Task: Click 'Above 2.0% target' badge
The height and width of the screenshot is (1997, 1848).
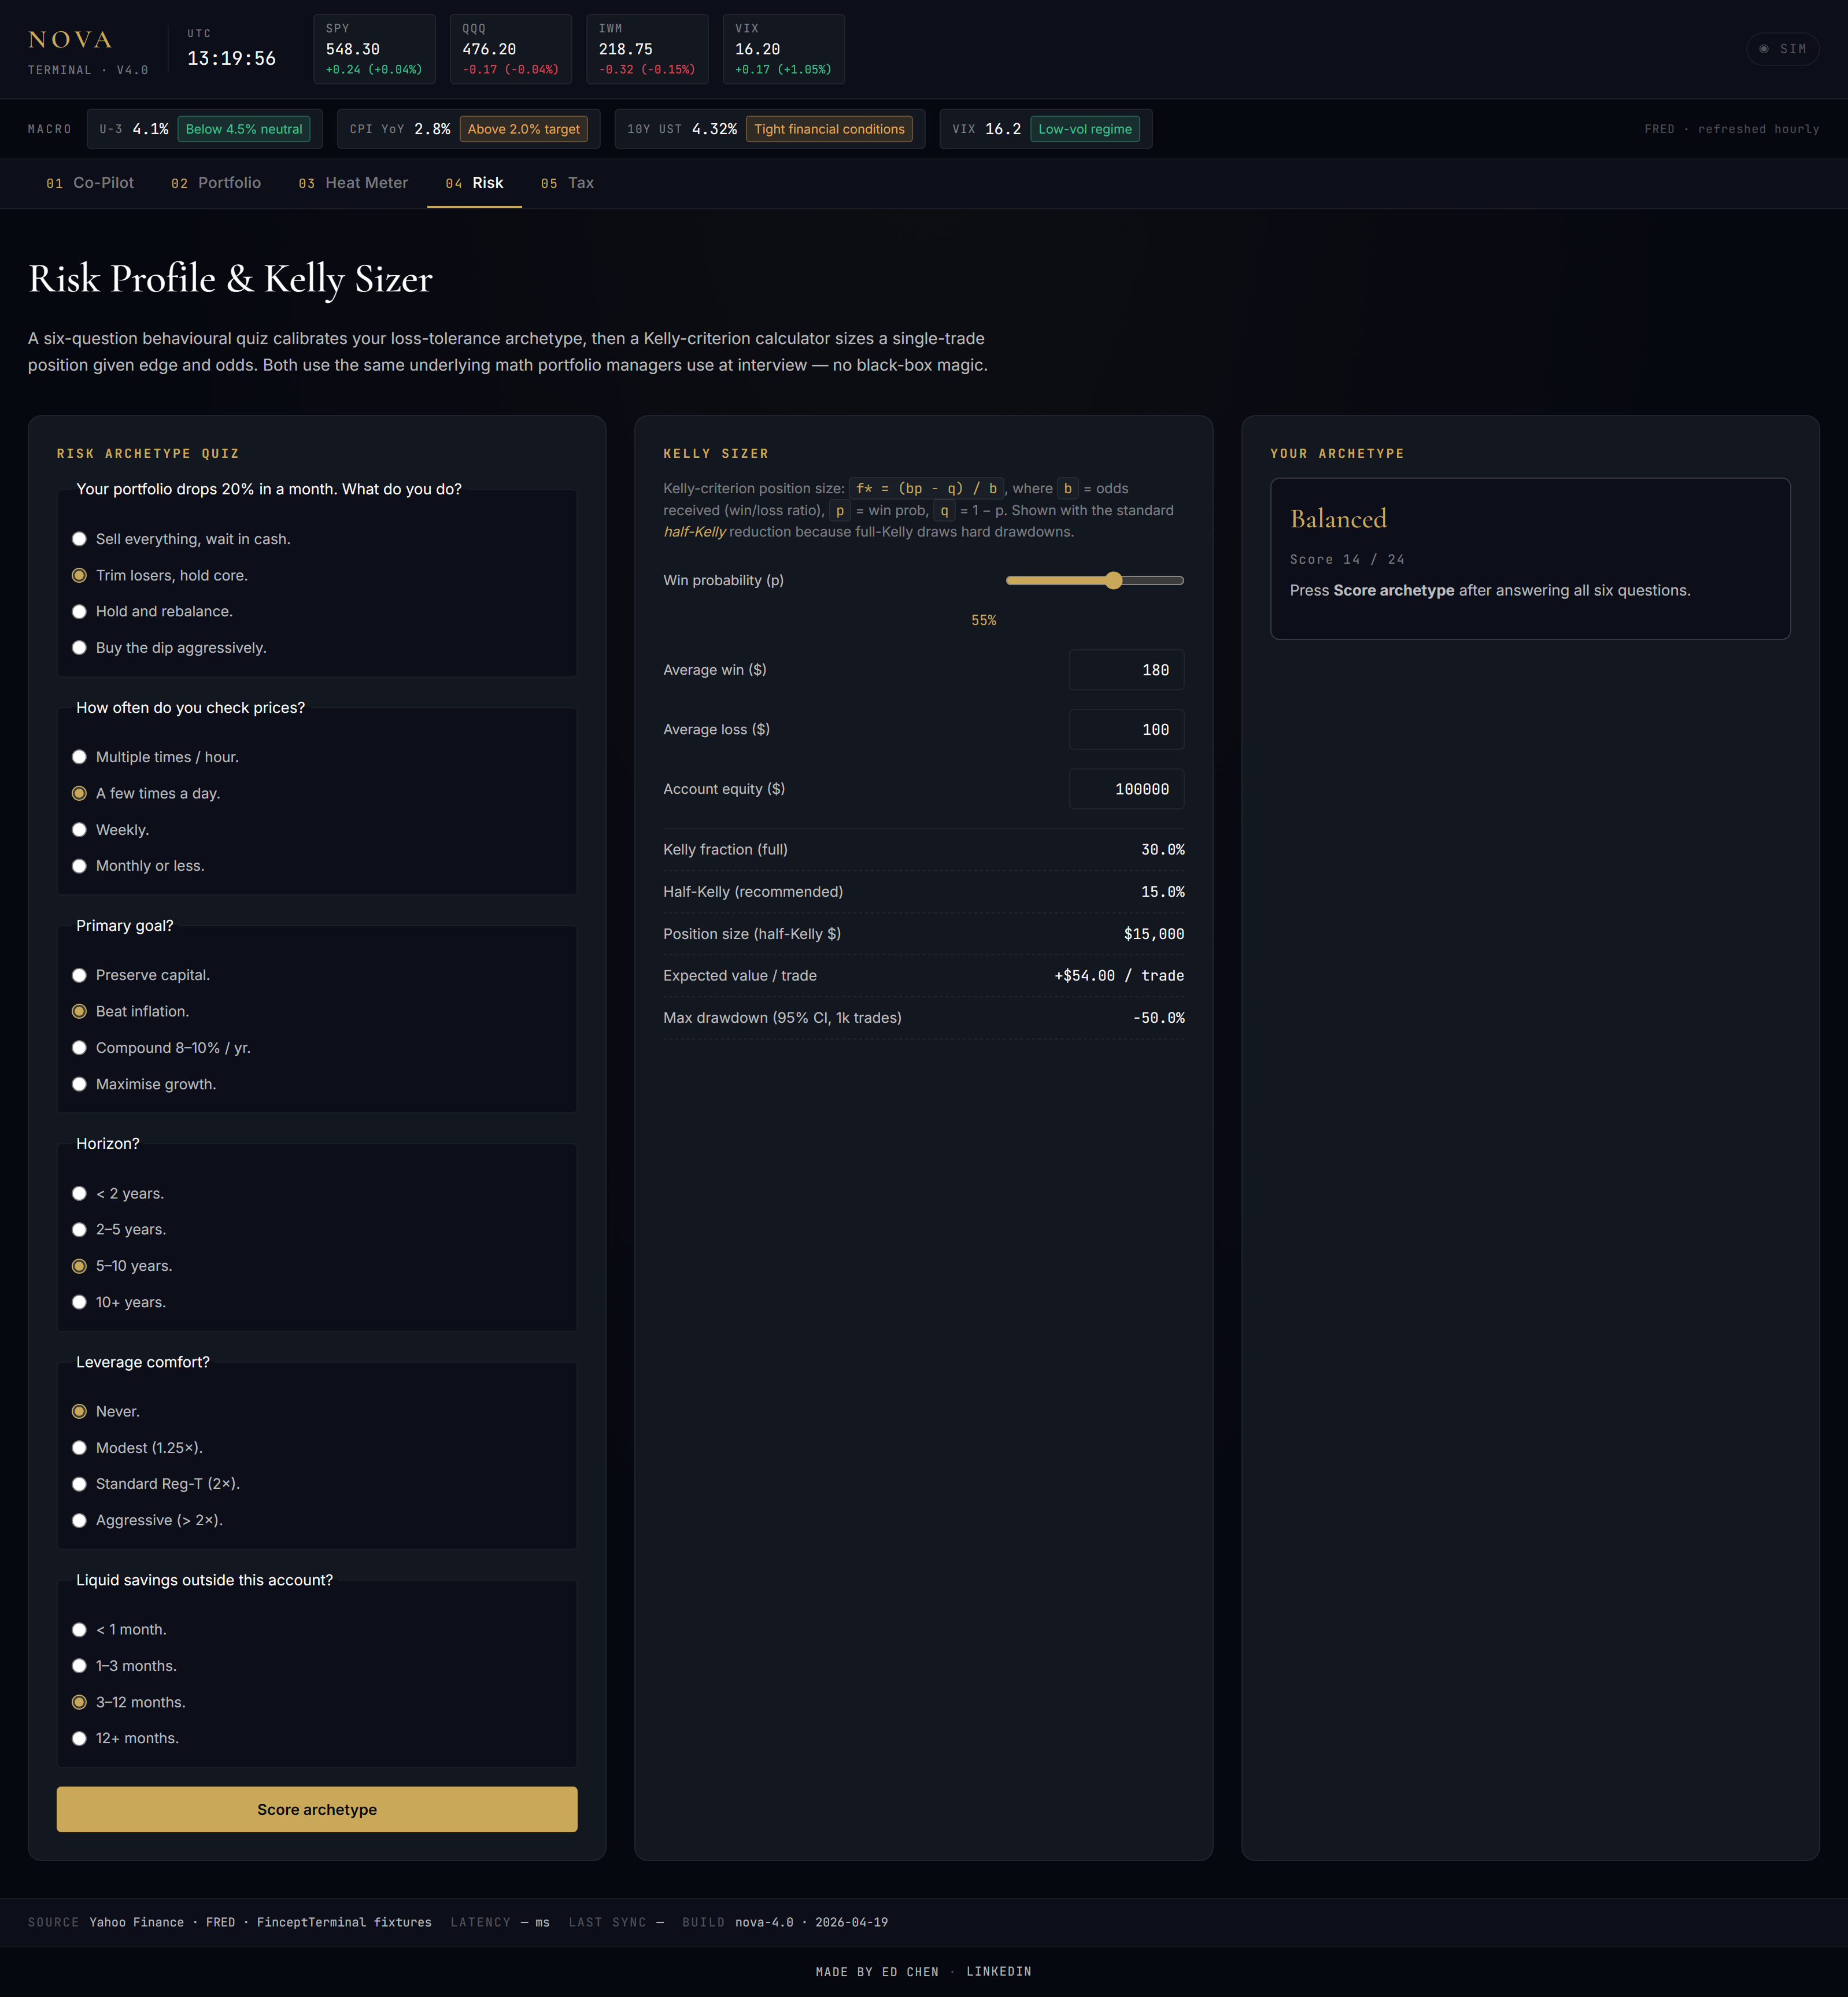Action: pyautogui.click(x=523, y=129)
